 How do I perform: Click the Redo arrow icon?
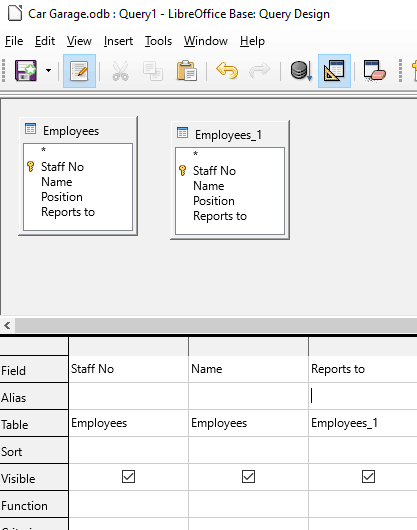click(x=260, y=70)
